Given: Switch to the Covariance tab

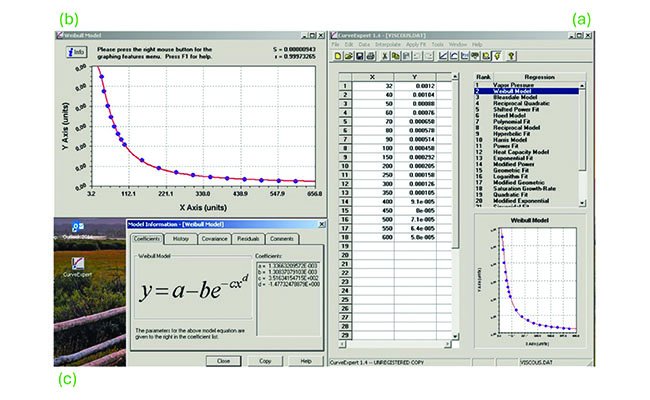Looking at the screenshot, I should coord(213,239).
